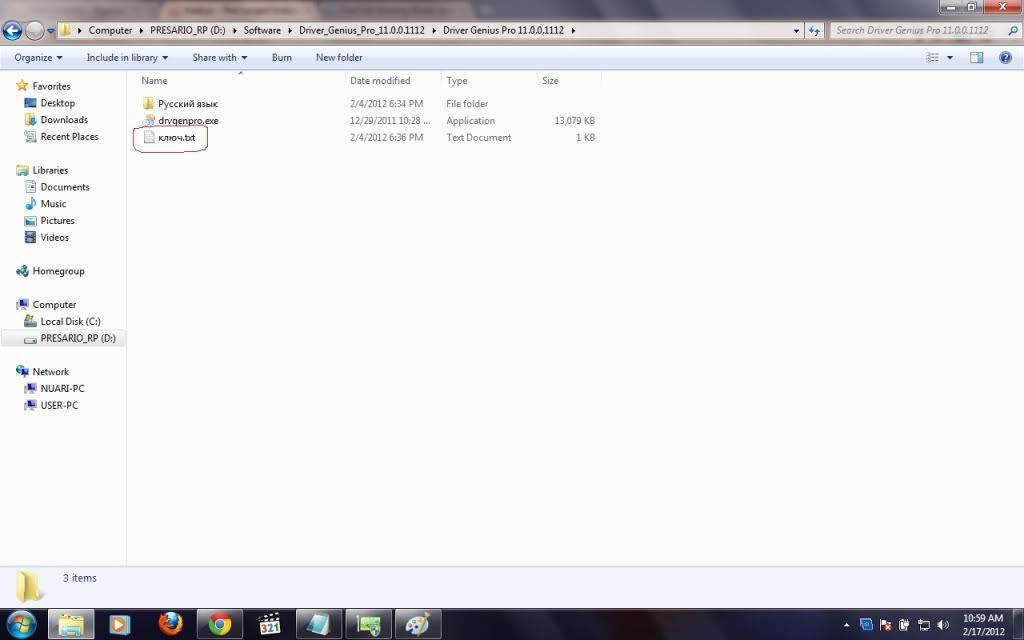Open the Paint taskbar icon

417,624
